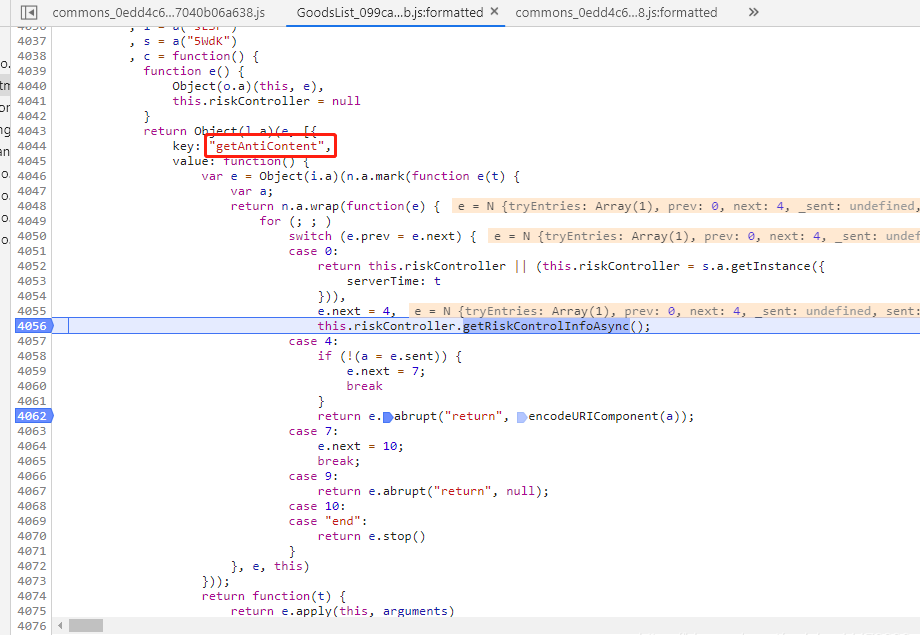Click e.apply(this, arguments) on line 4075

coord(368,611)
